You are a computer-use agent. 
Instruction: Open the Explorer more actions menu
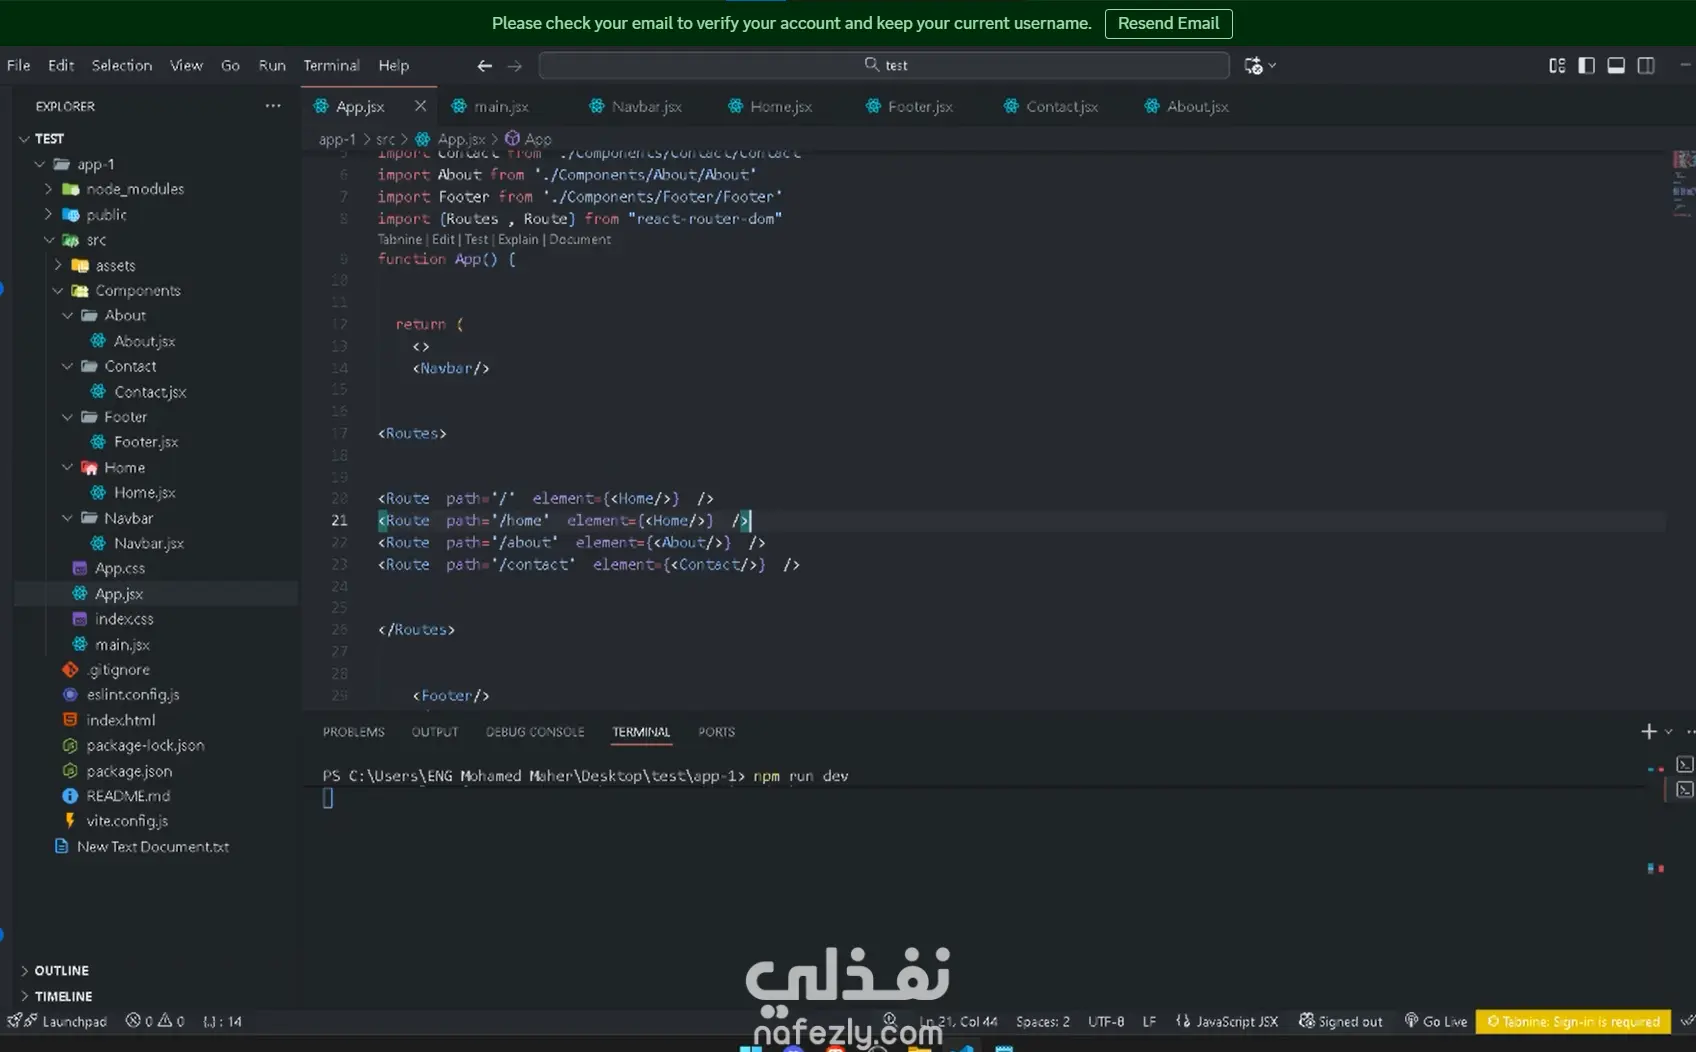273,106
